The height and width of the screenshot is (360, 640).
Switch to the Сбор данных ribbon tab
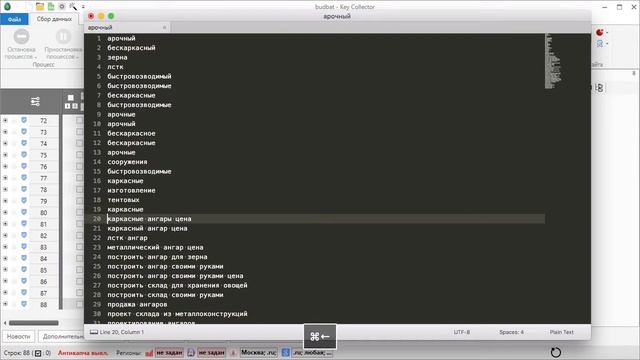(54, 19)
